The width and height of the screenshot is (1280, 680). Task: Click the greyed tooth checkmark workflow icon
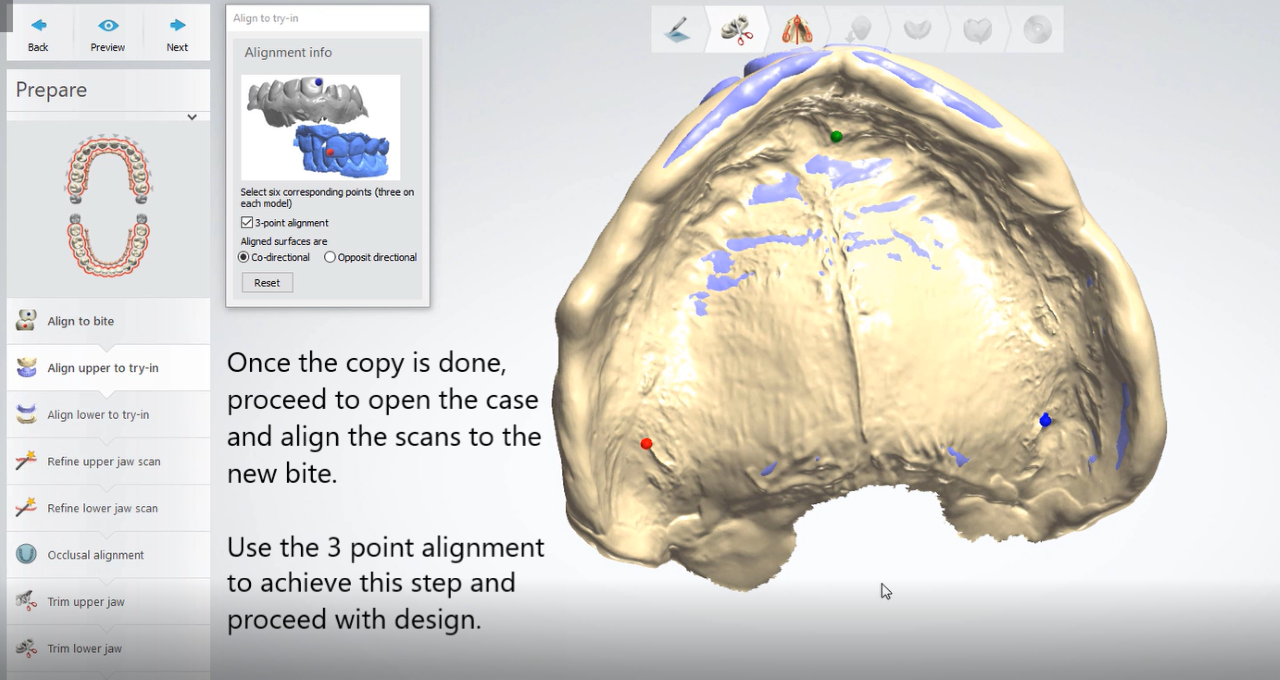977,30
